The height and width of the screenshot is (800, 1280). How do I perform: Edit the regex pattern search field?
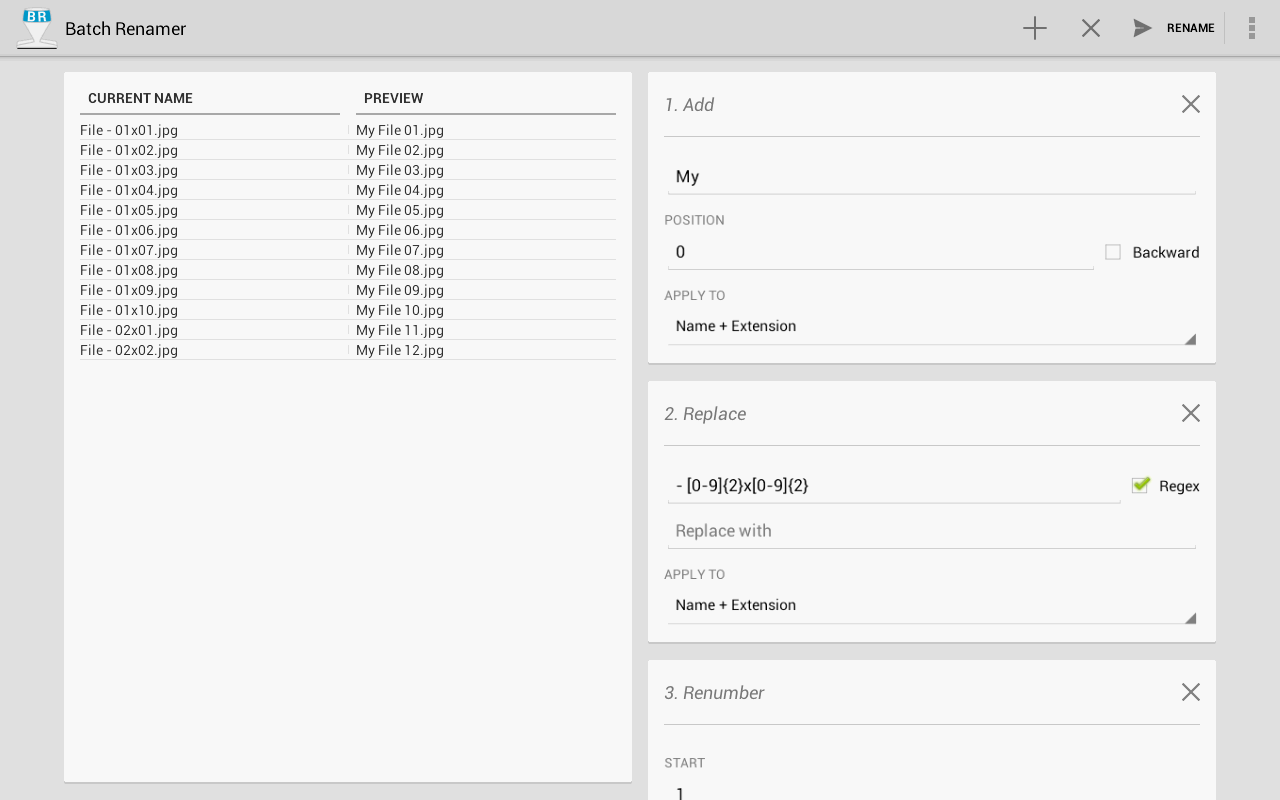[894, 486]
